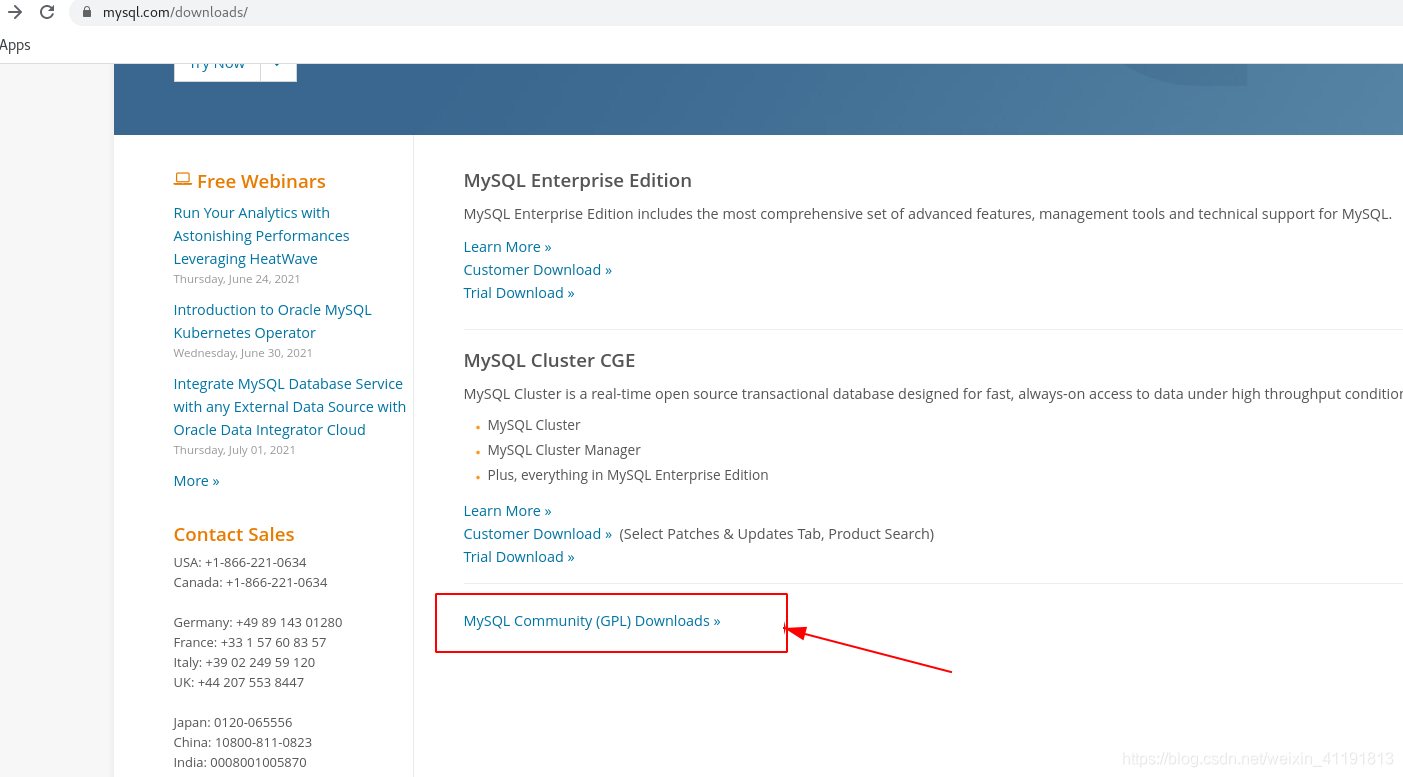Click the USA: +1-866-221-0634 phone number
This screenshot has height=777, width=1403.
click(240, 562)
